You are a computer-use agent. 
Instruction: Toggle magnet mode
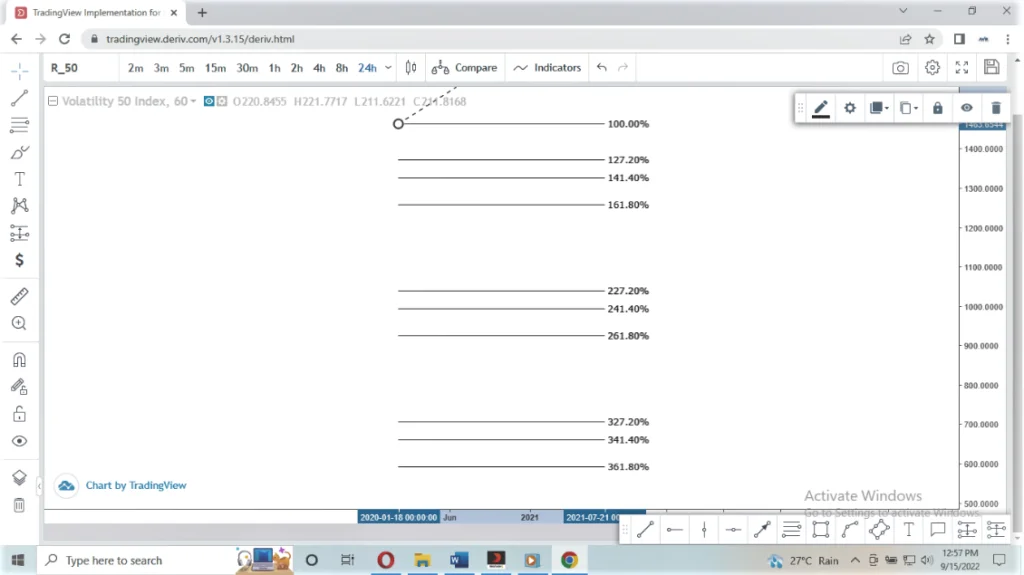pos(20,360)
